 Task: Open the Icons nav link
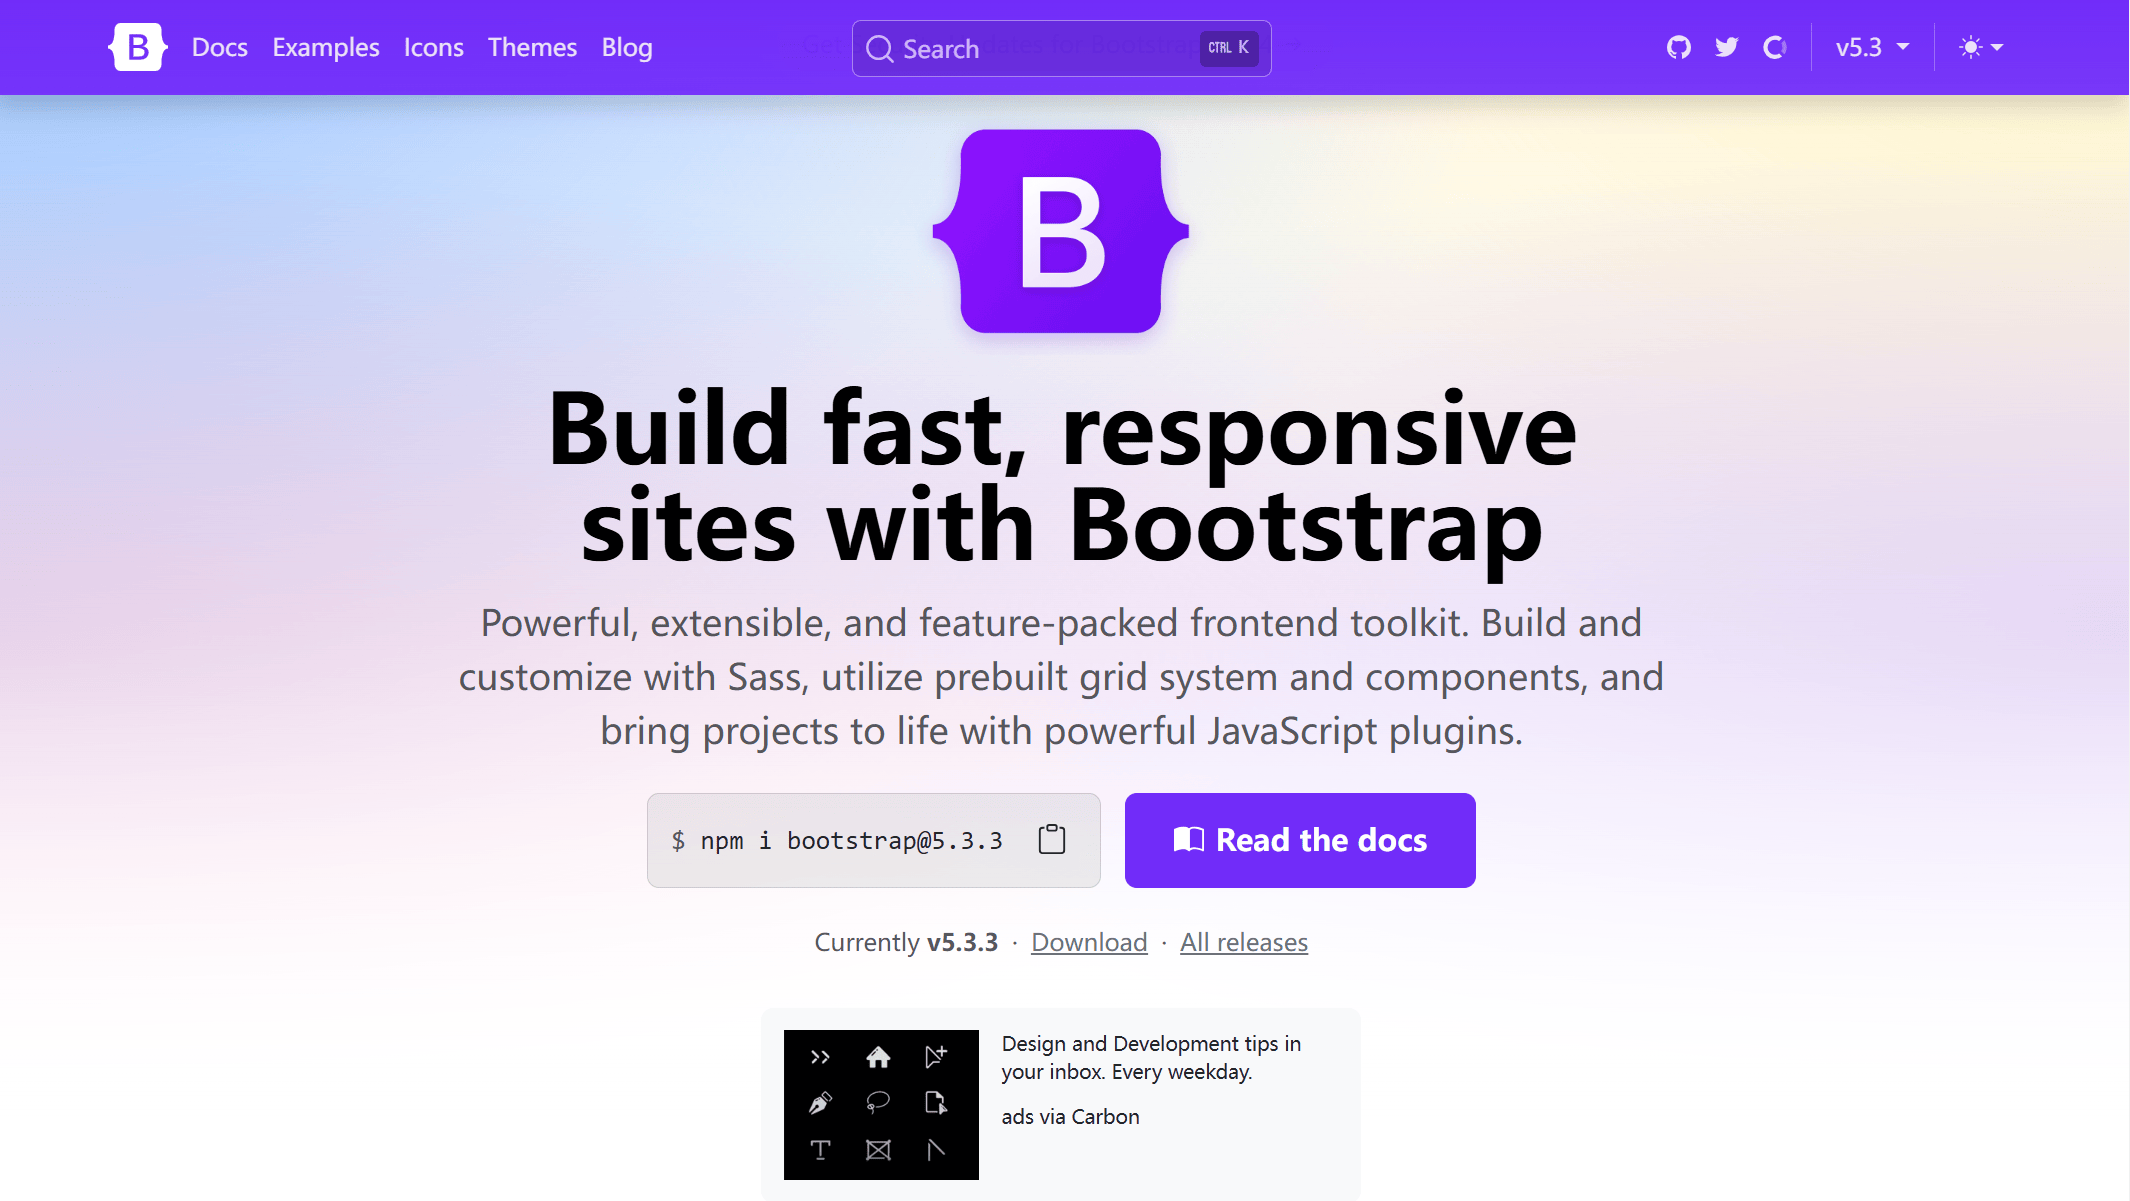[433, 47]
